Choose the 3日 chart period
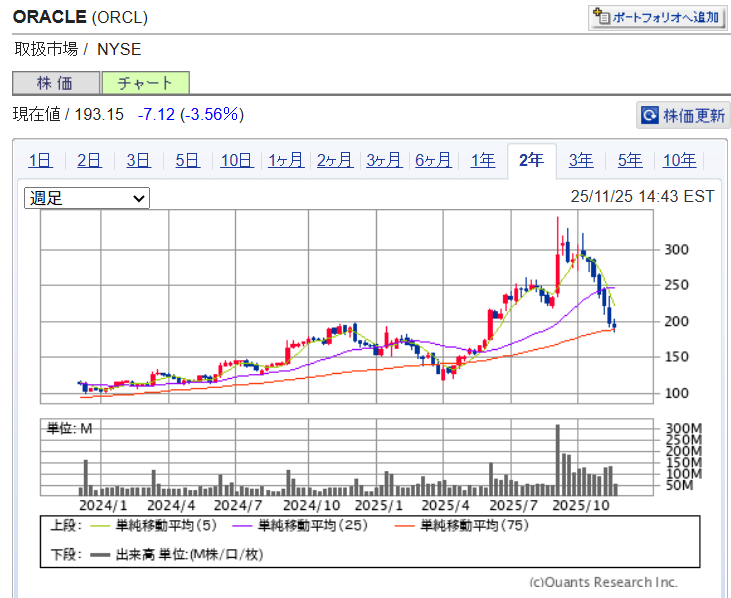The image size is (731, 598). [x=138, y=160]
